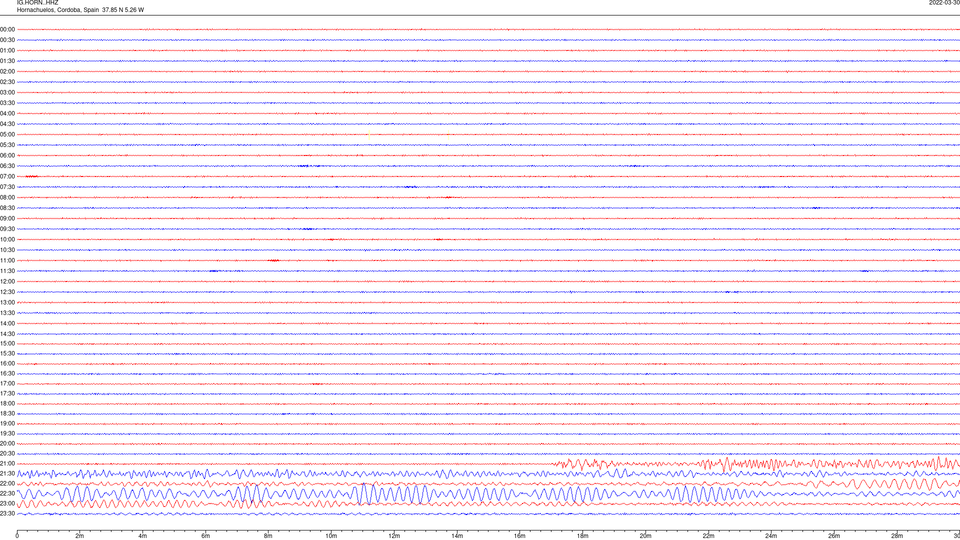Click the 21:00 row label

(x=7, y=464)
